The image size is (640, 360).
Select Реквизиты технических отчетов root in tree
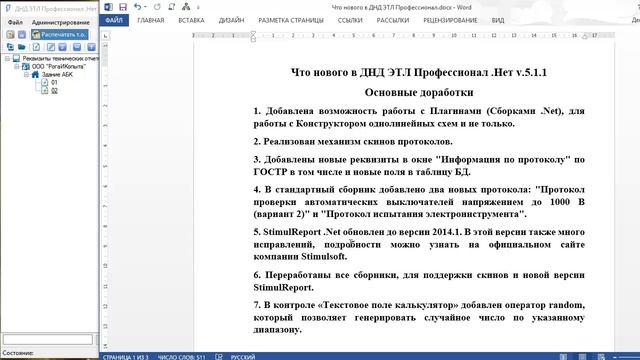pyautogui.click(x=60, y=59)
